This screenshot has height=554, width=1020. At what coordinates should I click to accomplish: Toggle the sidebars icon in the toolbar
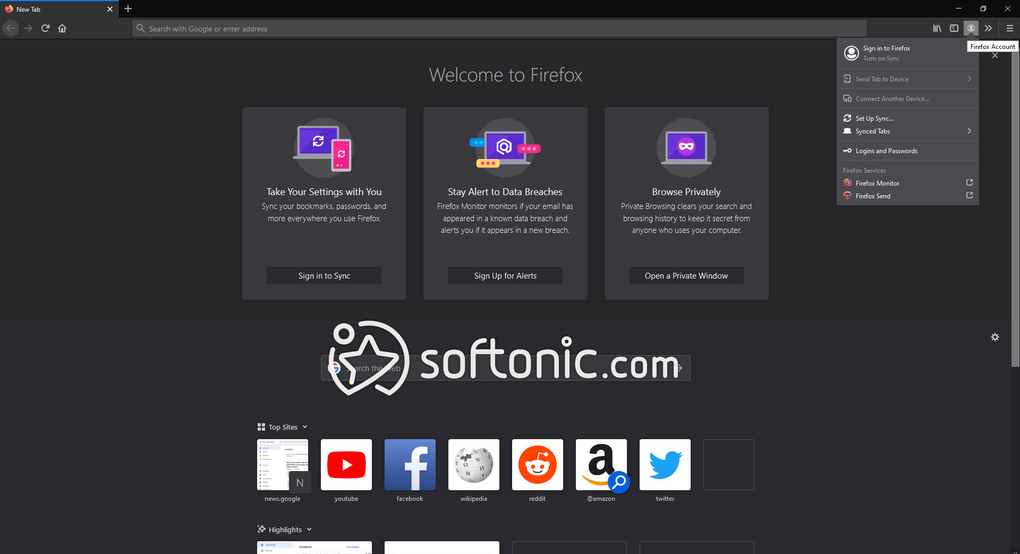954,28
